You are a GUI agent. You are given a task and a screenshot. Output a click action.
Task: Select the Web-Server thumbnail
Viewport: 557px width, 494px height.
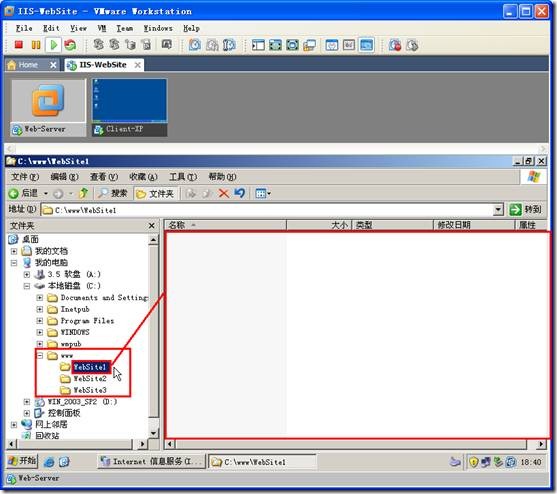point(48,108)
